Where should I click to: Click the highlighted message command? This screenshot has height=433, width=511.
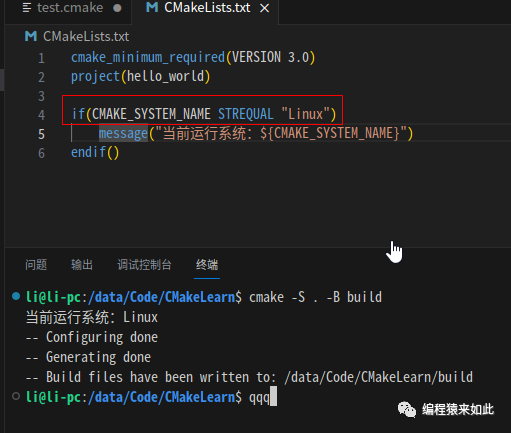123,133
